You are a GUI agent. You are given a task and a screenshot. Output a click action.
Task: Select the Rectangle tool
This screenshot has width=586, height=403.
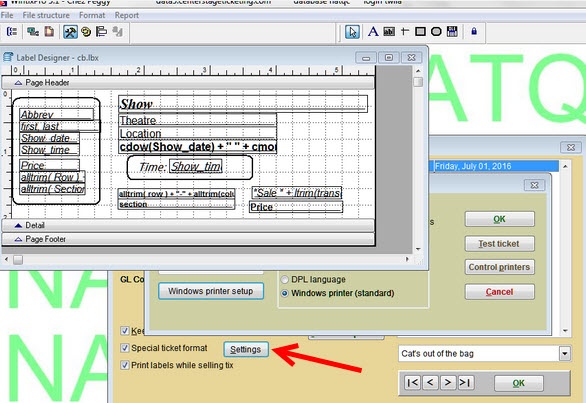[420, 32]
